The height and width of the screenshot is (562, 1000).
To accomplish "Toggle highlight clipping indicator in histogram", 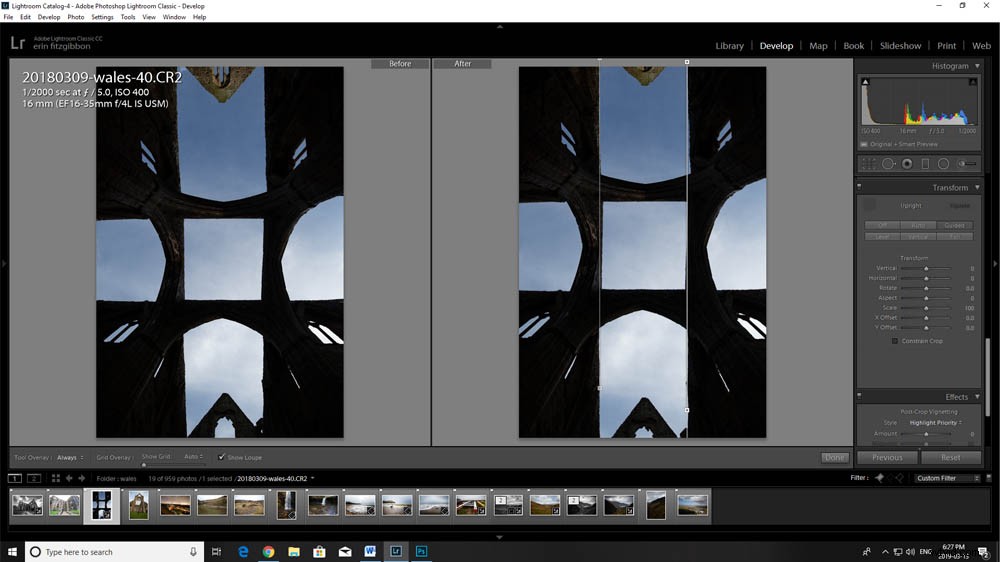I will click(973, 82).
